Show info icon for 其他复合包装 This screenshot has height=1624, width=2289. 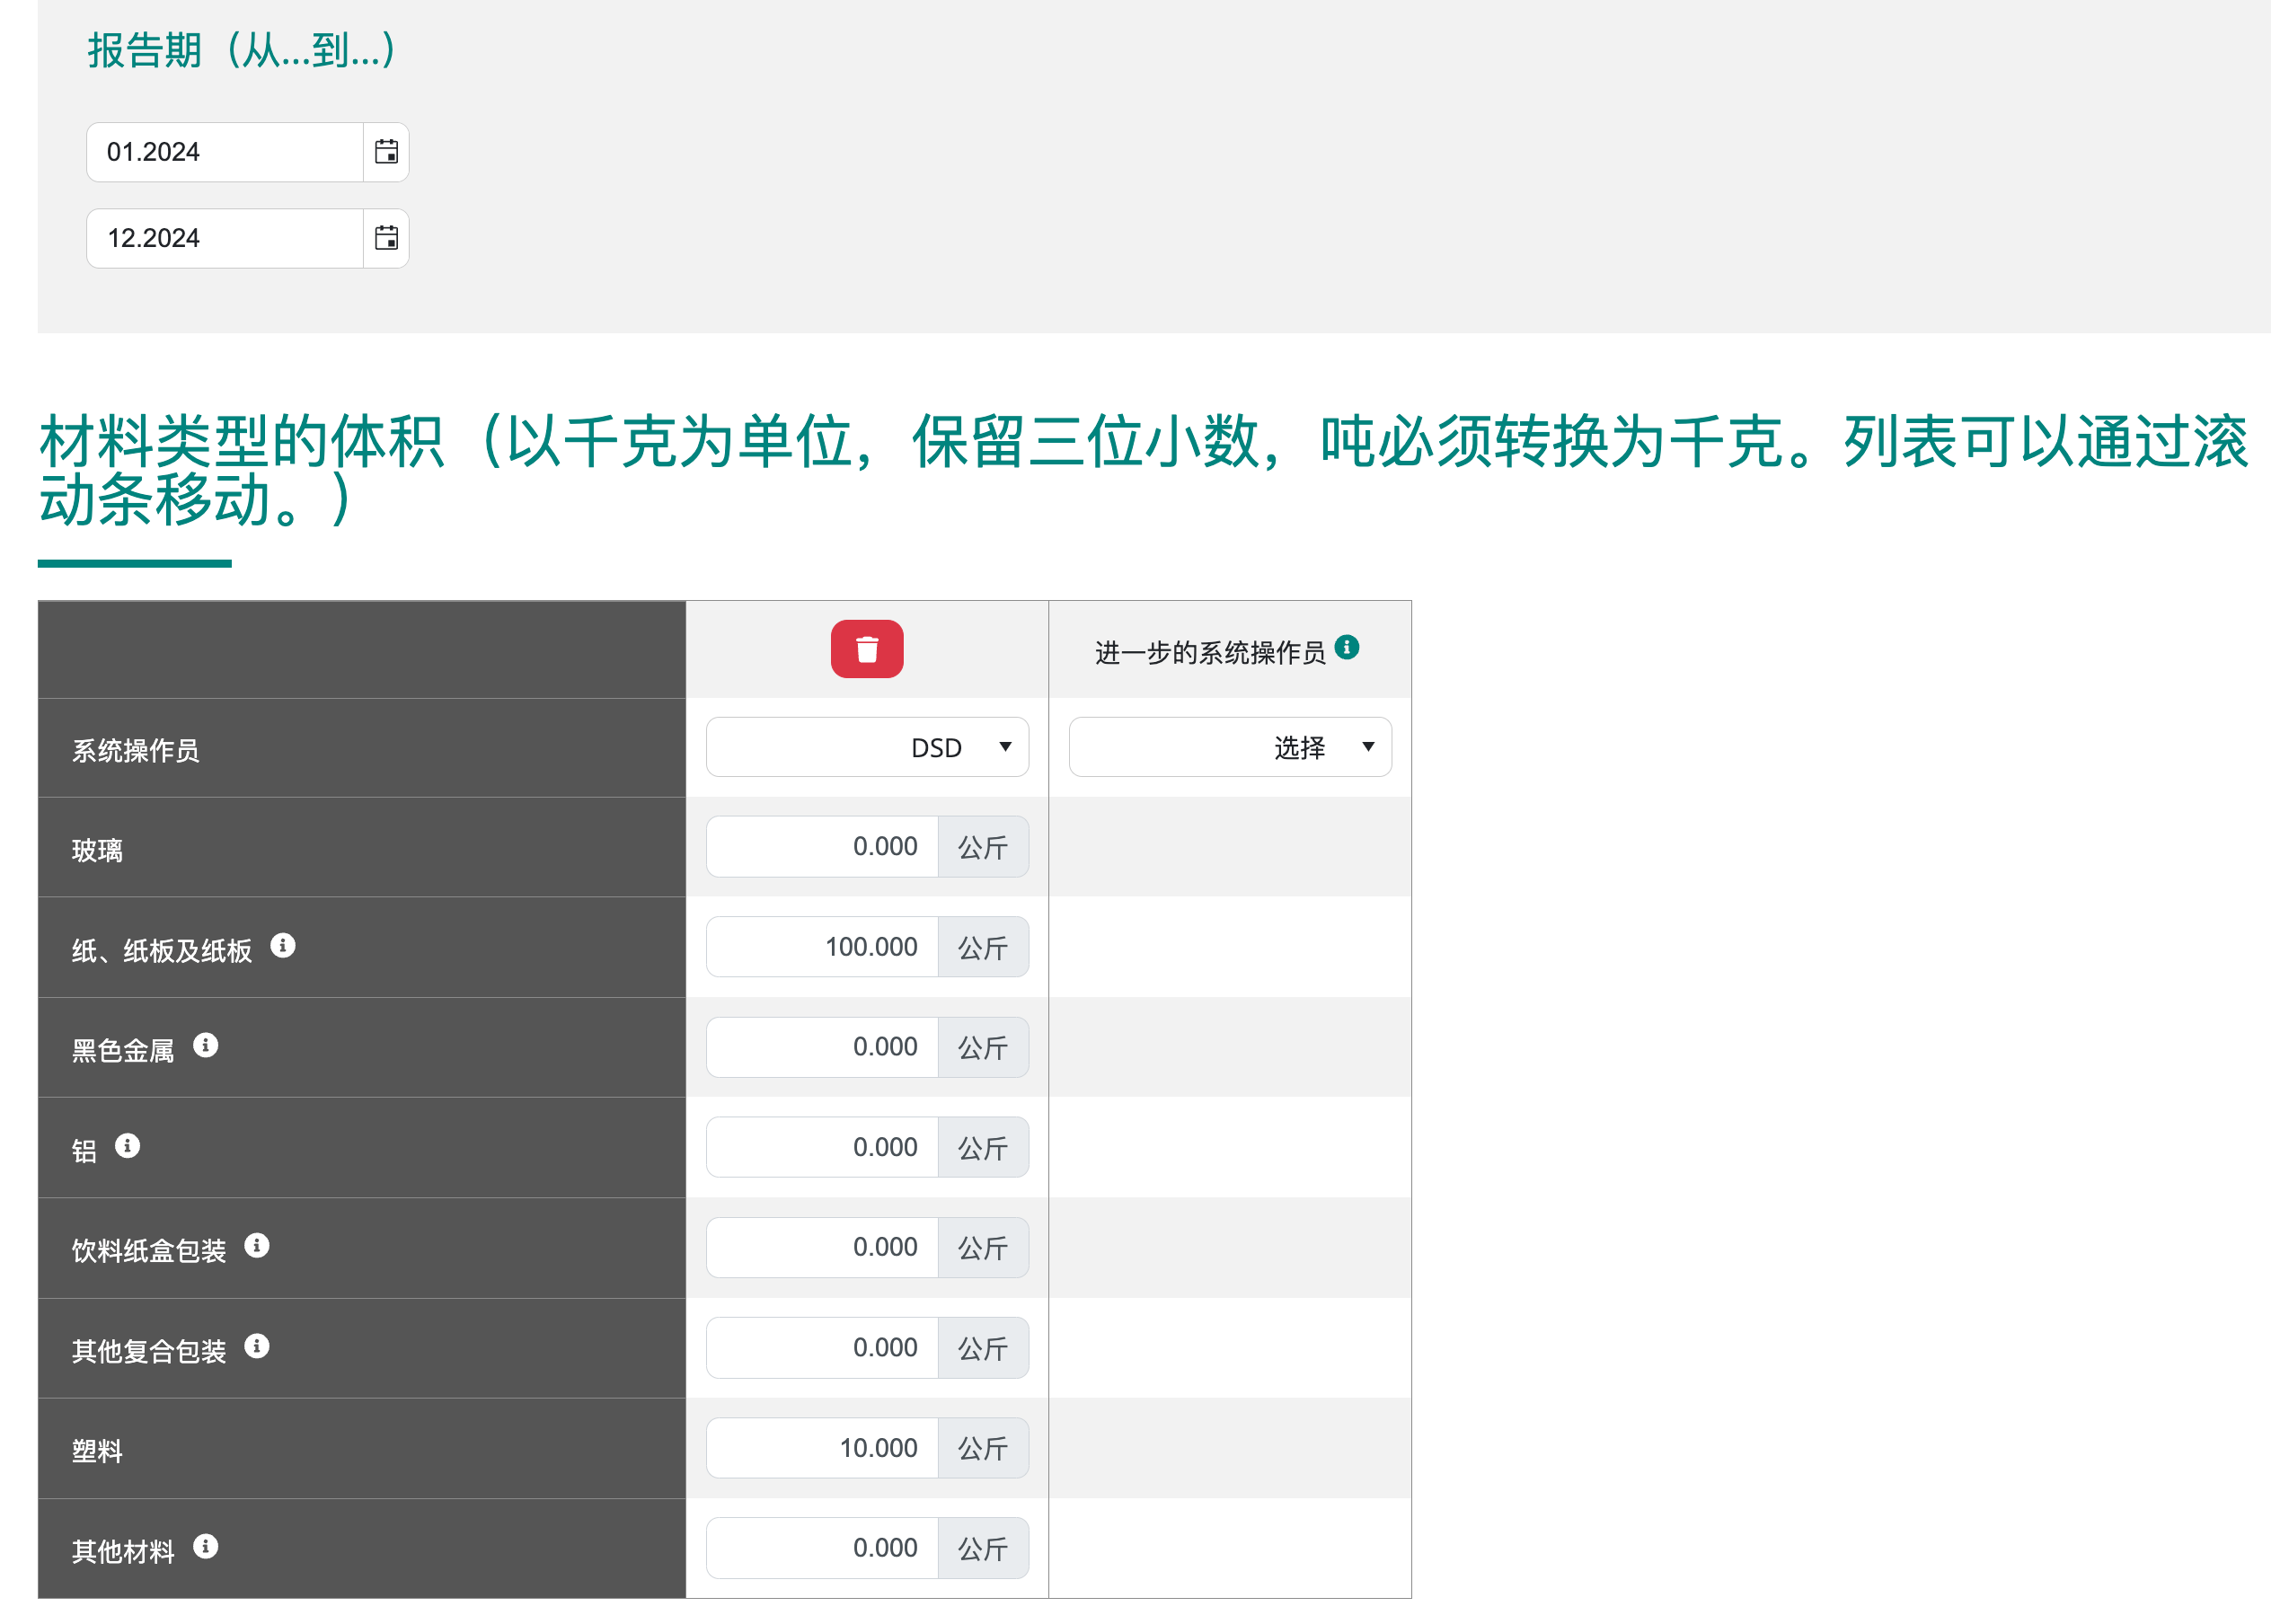pos(257,1346)
